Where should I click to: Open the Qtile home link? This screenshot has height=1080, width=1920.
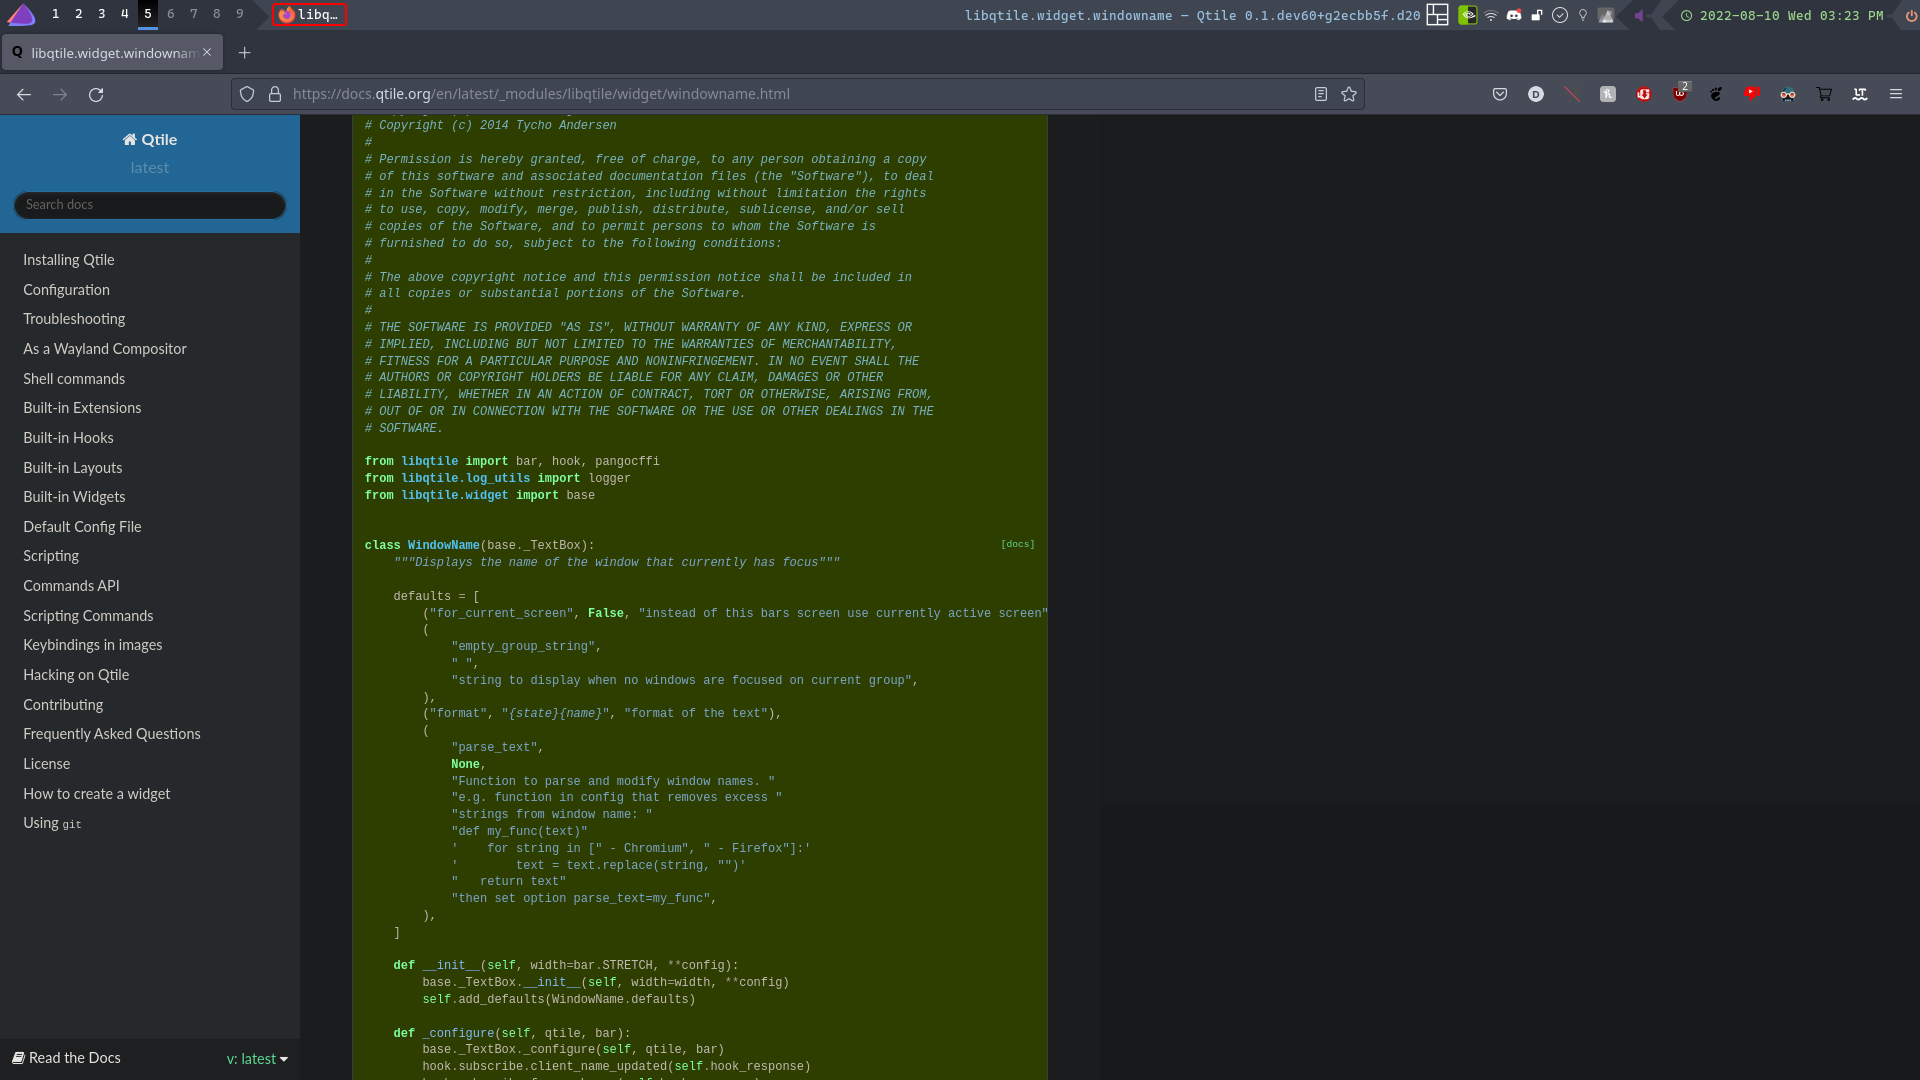pos(150,140)
